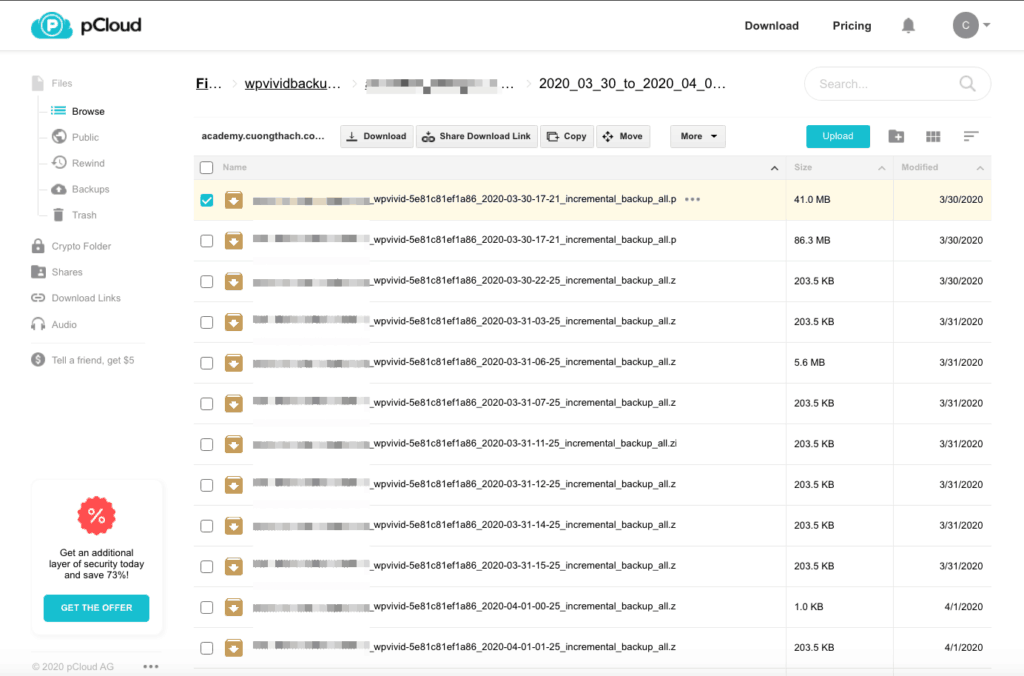1024x676 pixels.
Task: Sort by Modified column arrow
Action: (980, 168)
